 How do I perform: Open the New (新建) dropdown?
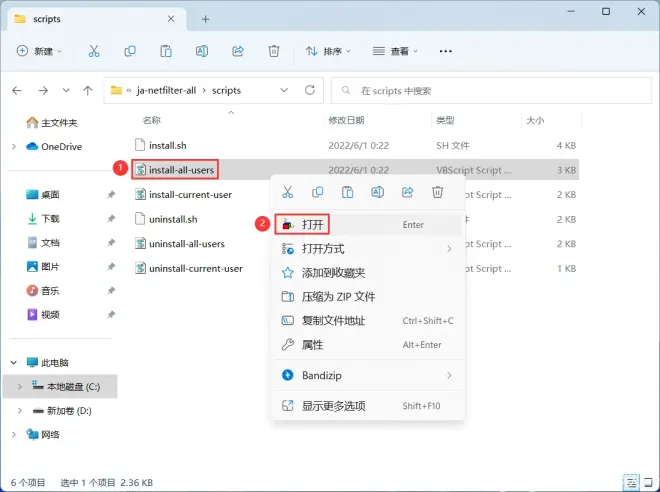(x=39, y=51)
